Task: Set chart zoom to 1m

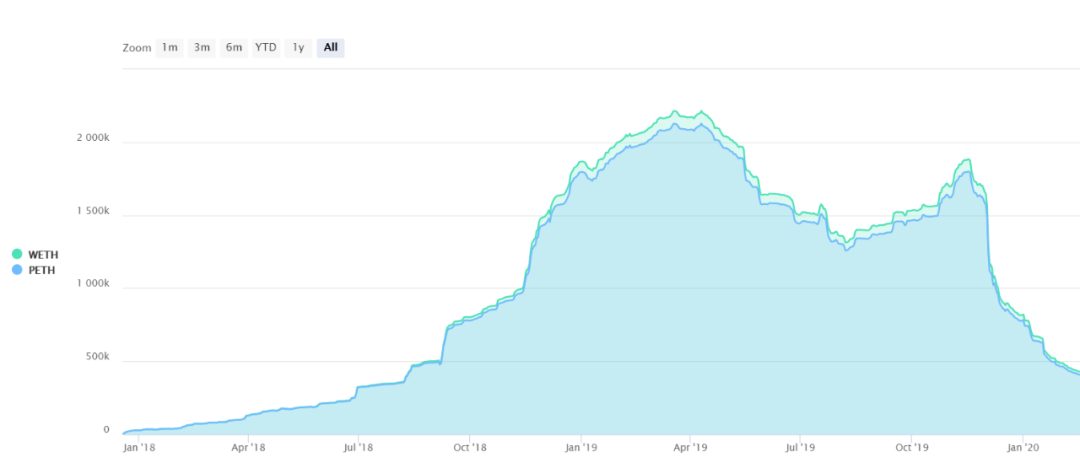Action: (x=169, y=48)
